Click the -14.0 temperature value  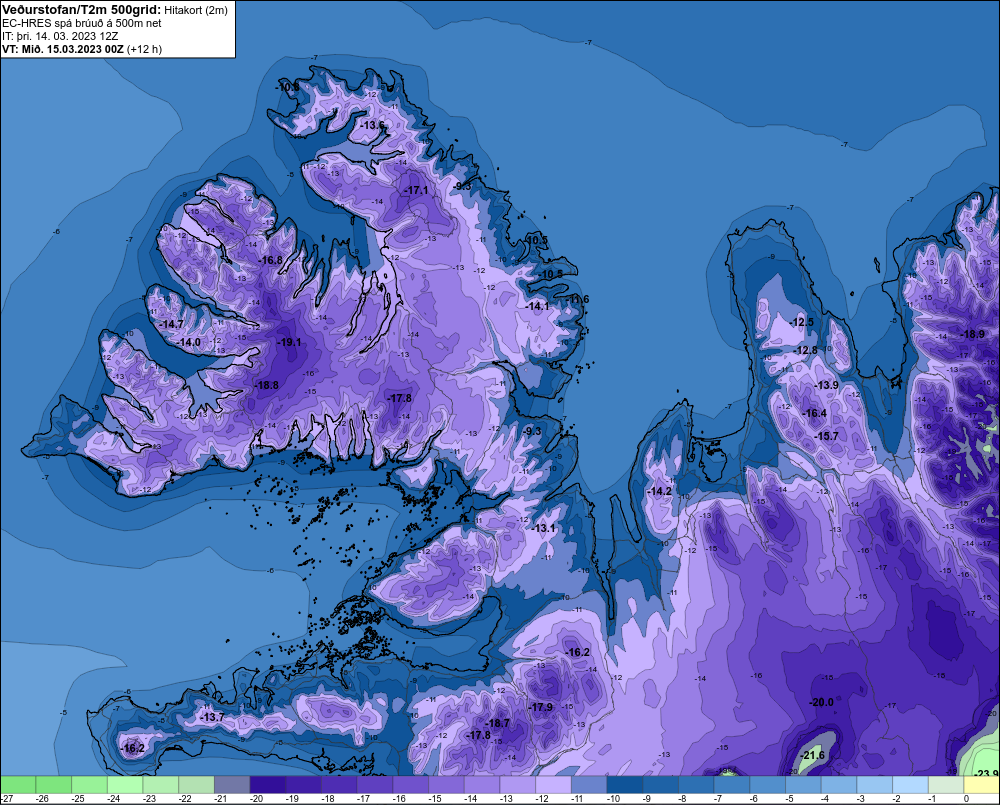click(189, 343)
